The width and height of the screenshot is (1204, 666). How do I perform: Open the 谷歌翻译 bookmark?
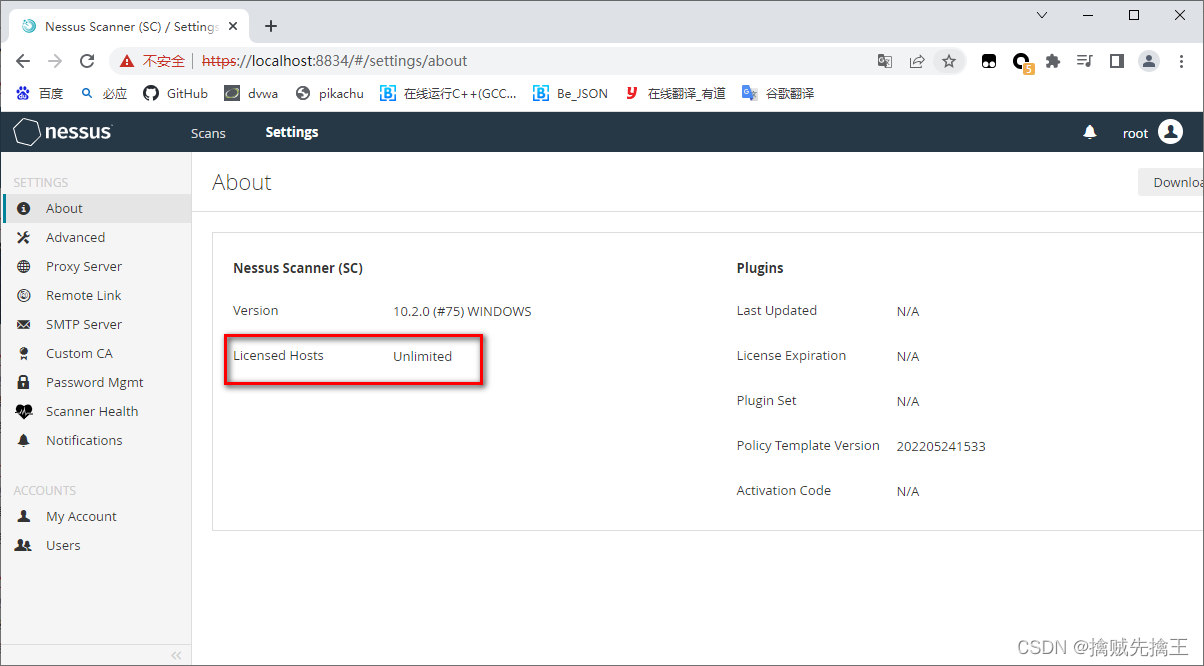(778, 93)
